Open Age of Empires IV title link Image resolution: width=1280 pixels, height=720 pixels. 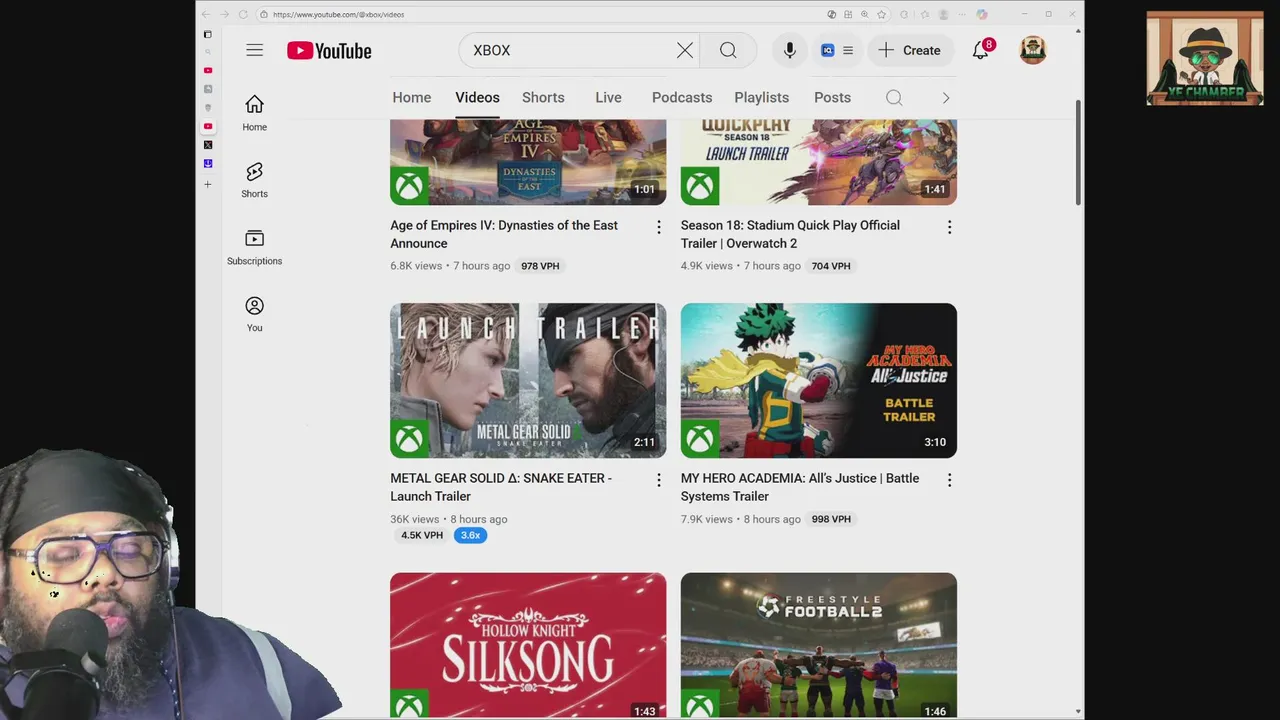pyautogui.click(x=504, y=234)
